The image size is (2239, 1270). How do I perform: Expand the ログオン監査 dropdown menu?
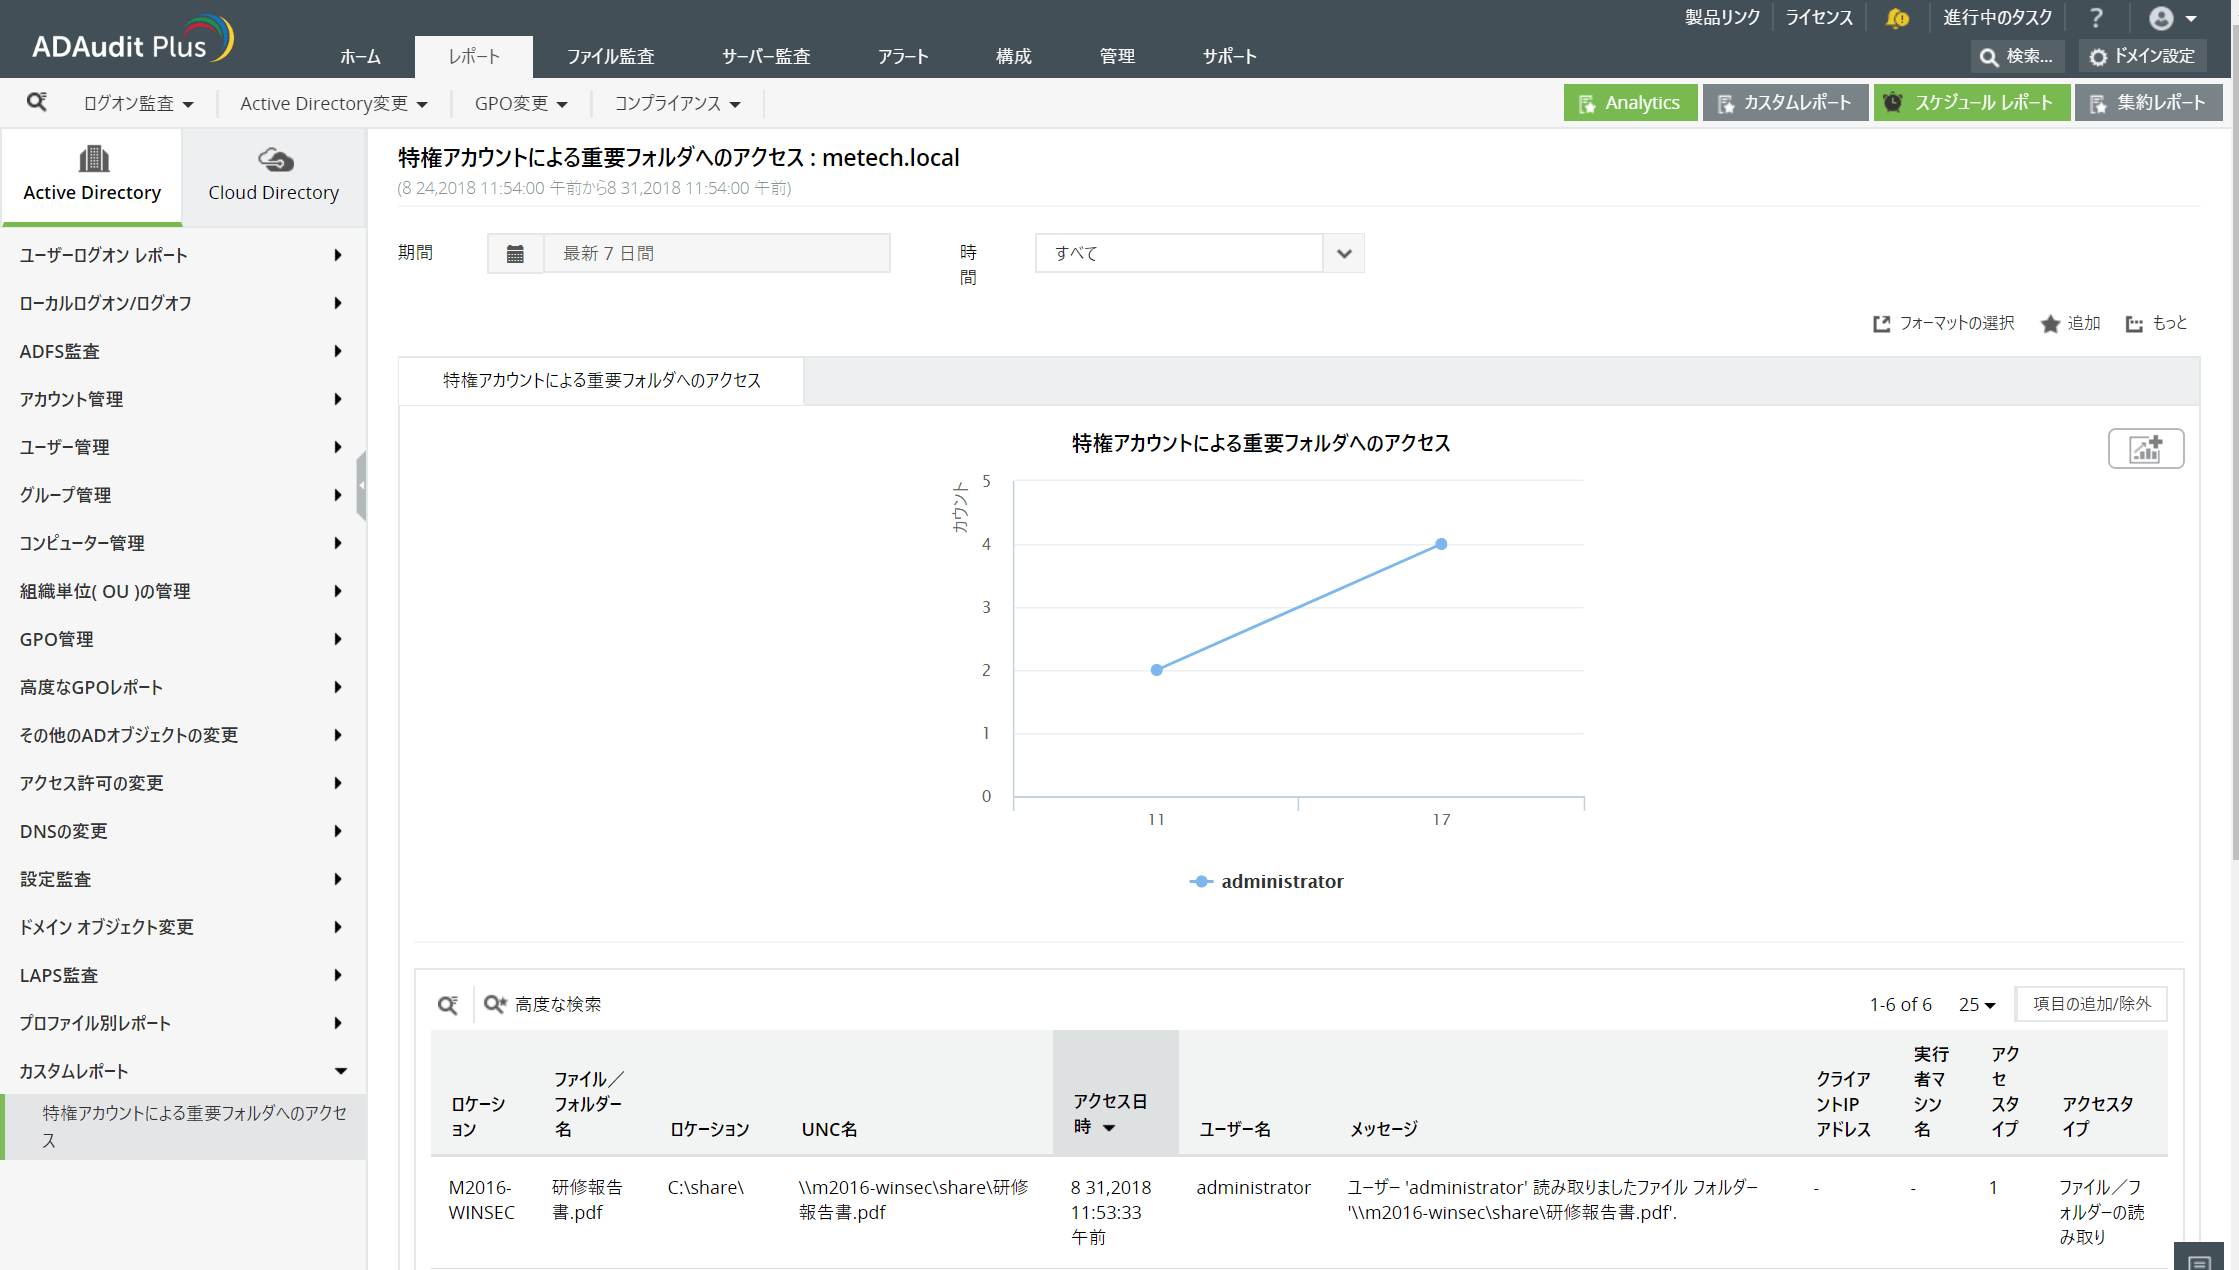point(138,104)
